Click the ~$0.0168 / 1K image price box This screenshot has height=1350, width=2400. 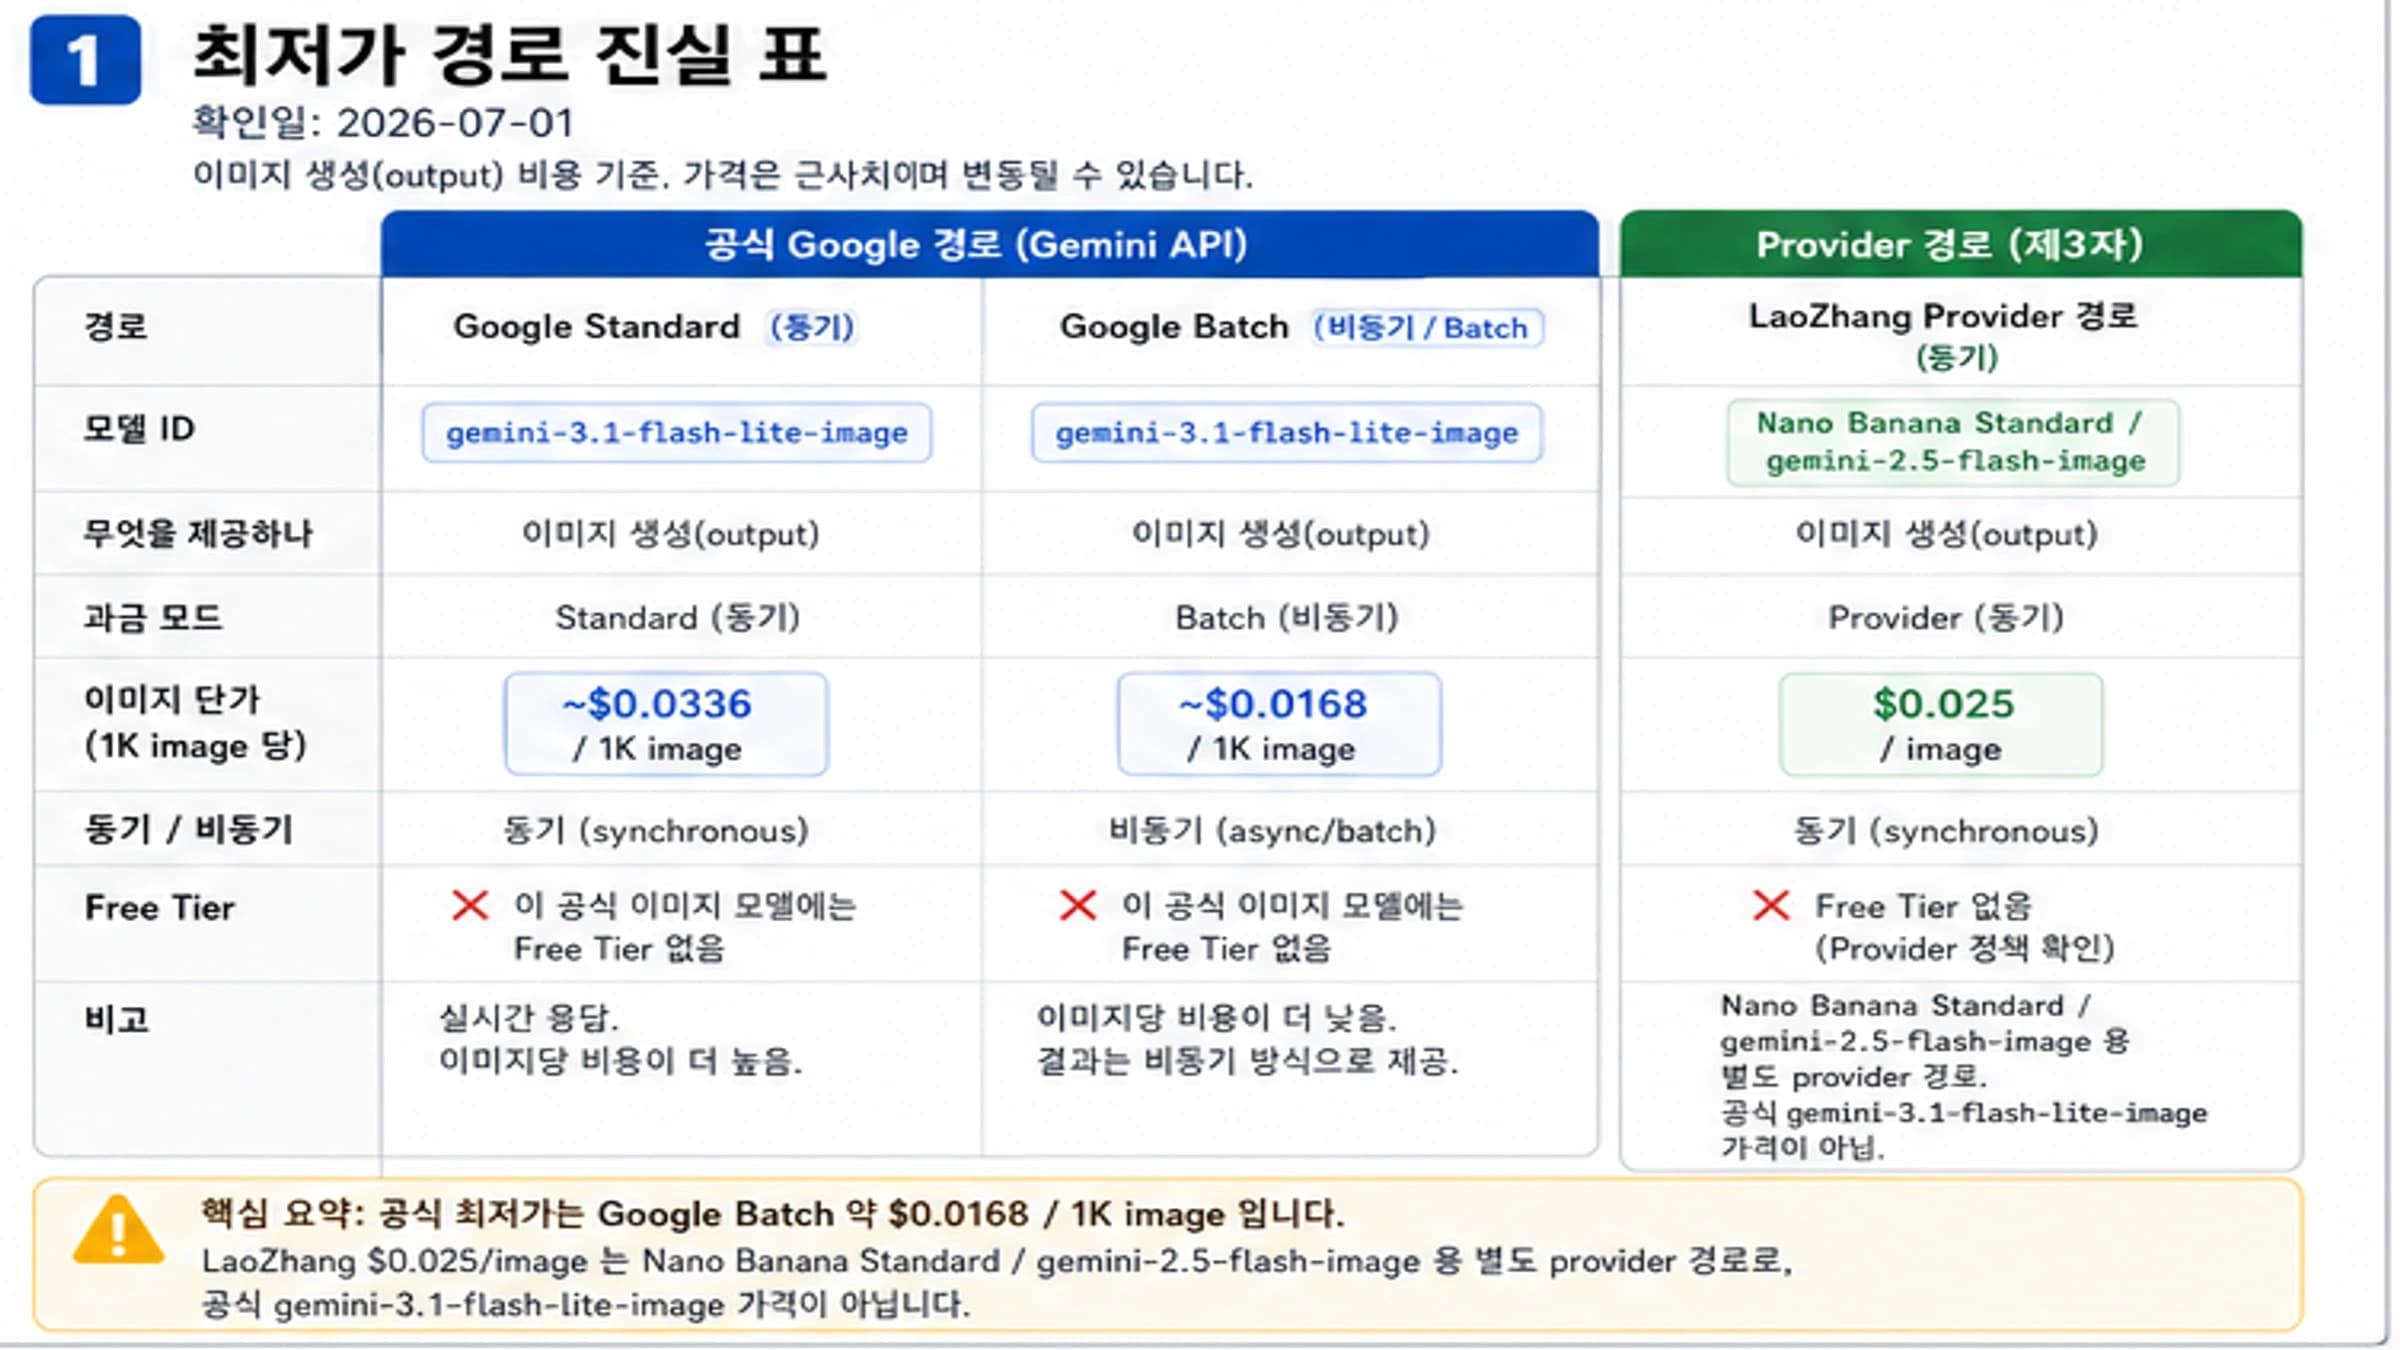1279,724
